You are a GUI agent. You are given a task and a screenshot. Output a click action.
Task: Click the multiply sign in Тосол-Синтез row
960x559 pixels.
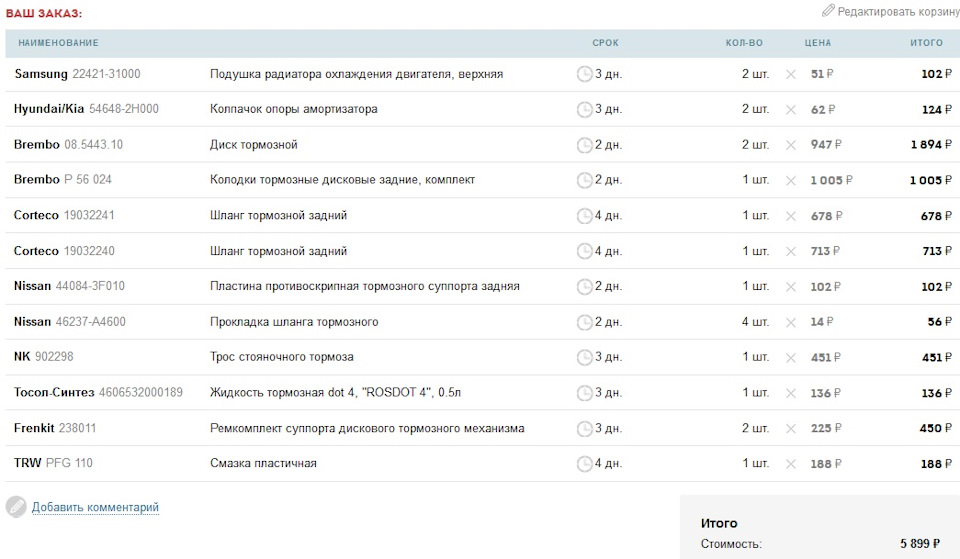[x=791, y=394]
